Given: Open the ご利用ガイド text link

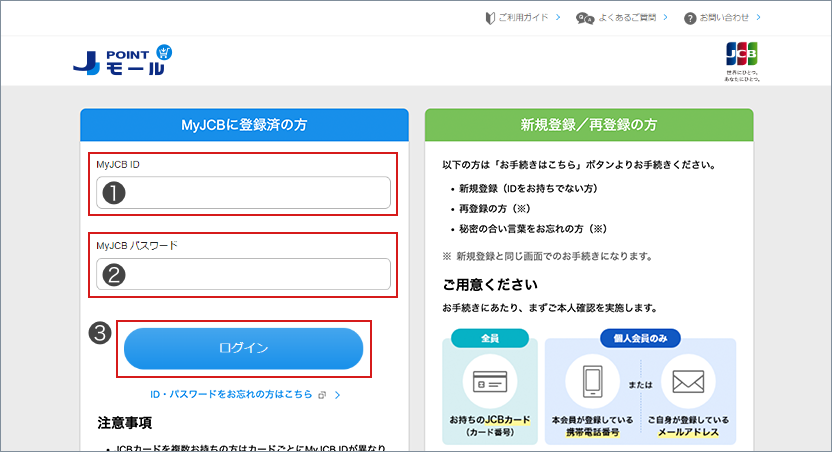Looking at the screenshot, I should pyautogui.click(x=522, y=18).
